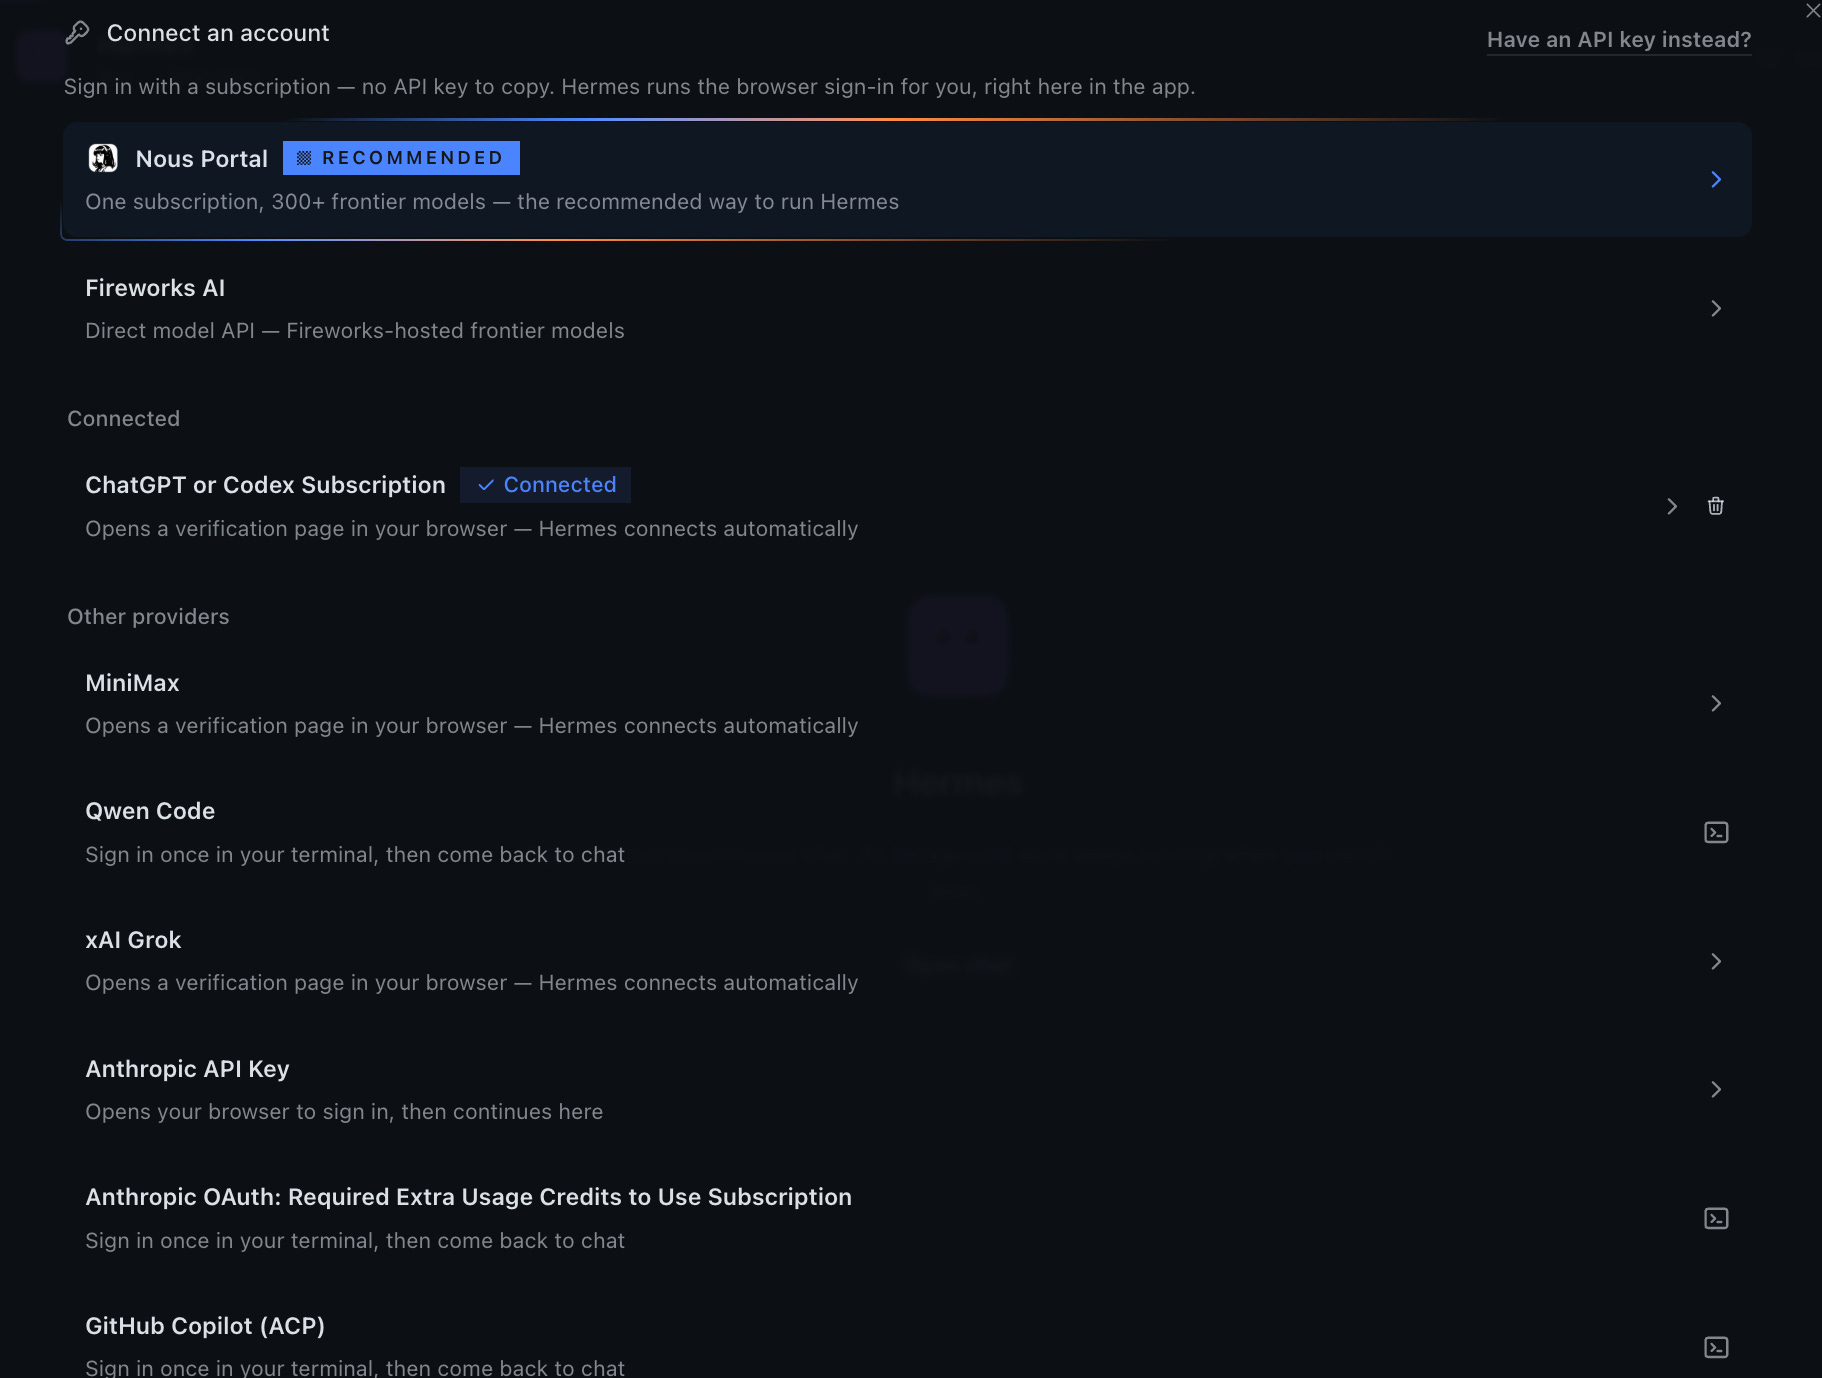Click the description under GitHub Copilot (ACP)

tap(355, 1367)
